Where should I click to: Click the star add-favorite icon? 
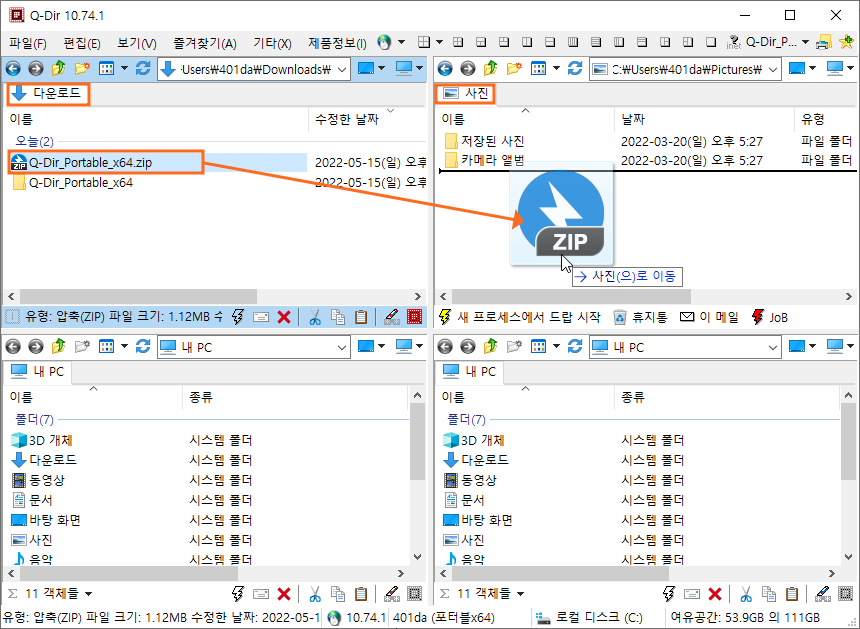[x=846, y=42]
